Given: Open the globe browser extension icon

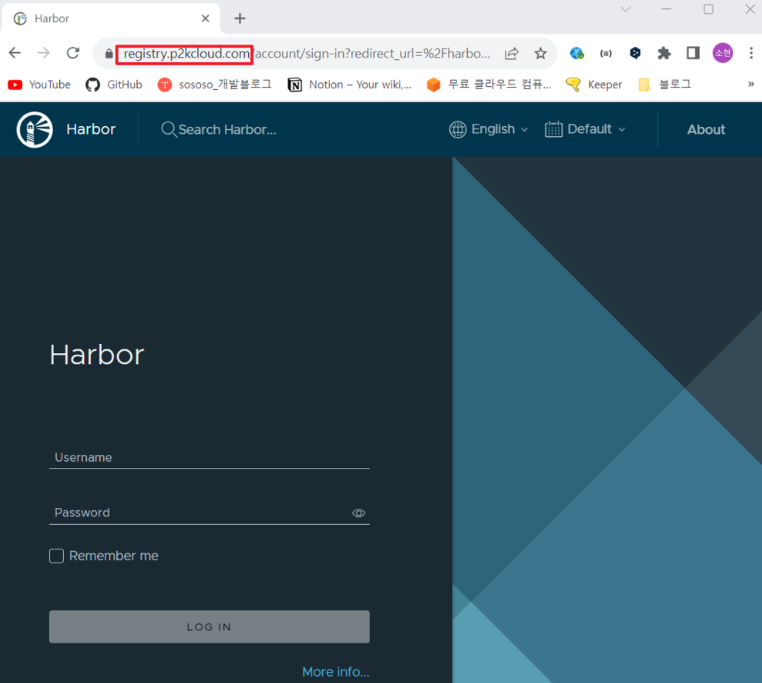Looking at the screenshot, I should coord(577,53).
